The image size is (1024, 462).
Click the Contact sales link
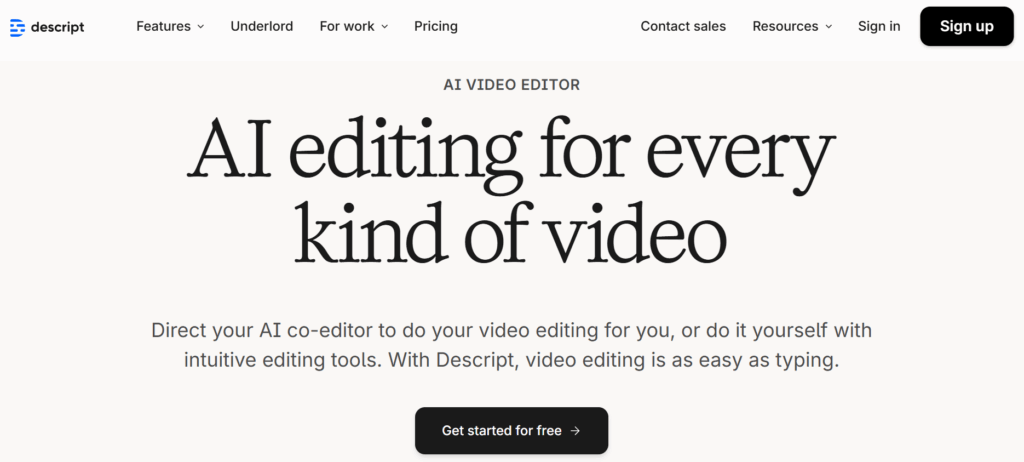click(x=683, y=26)
